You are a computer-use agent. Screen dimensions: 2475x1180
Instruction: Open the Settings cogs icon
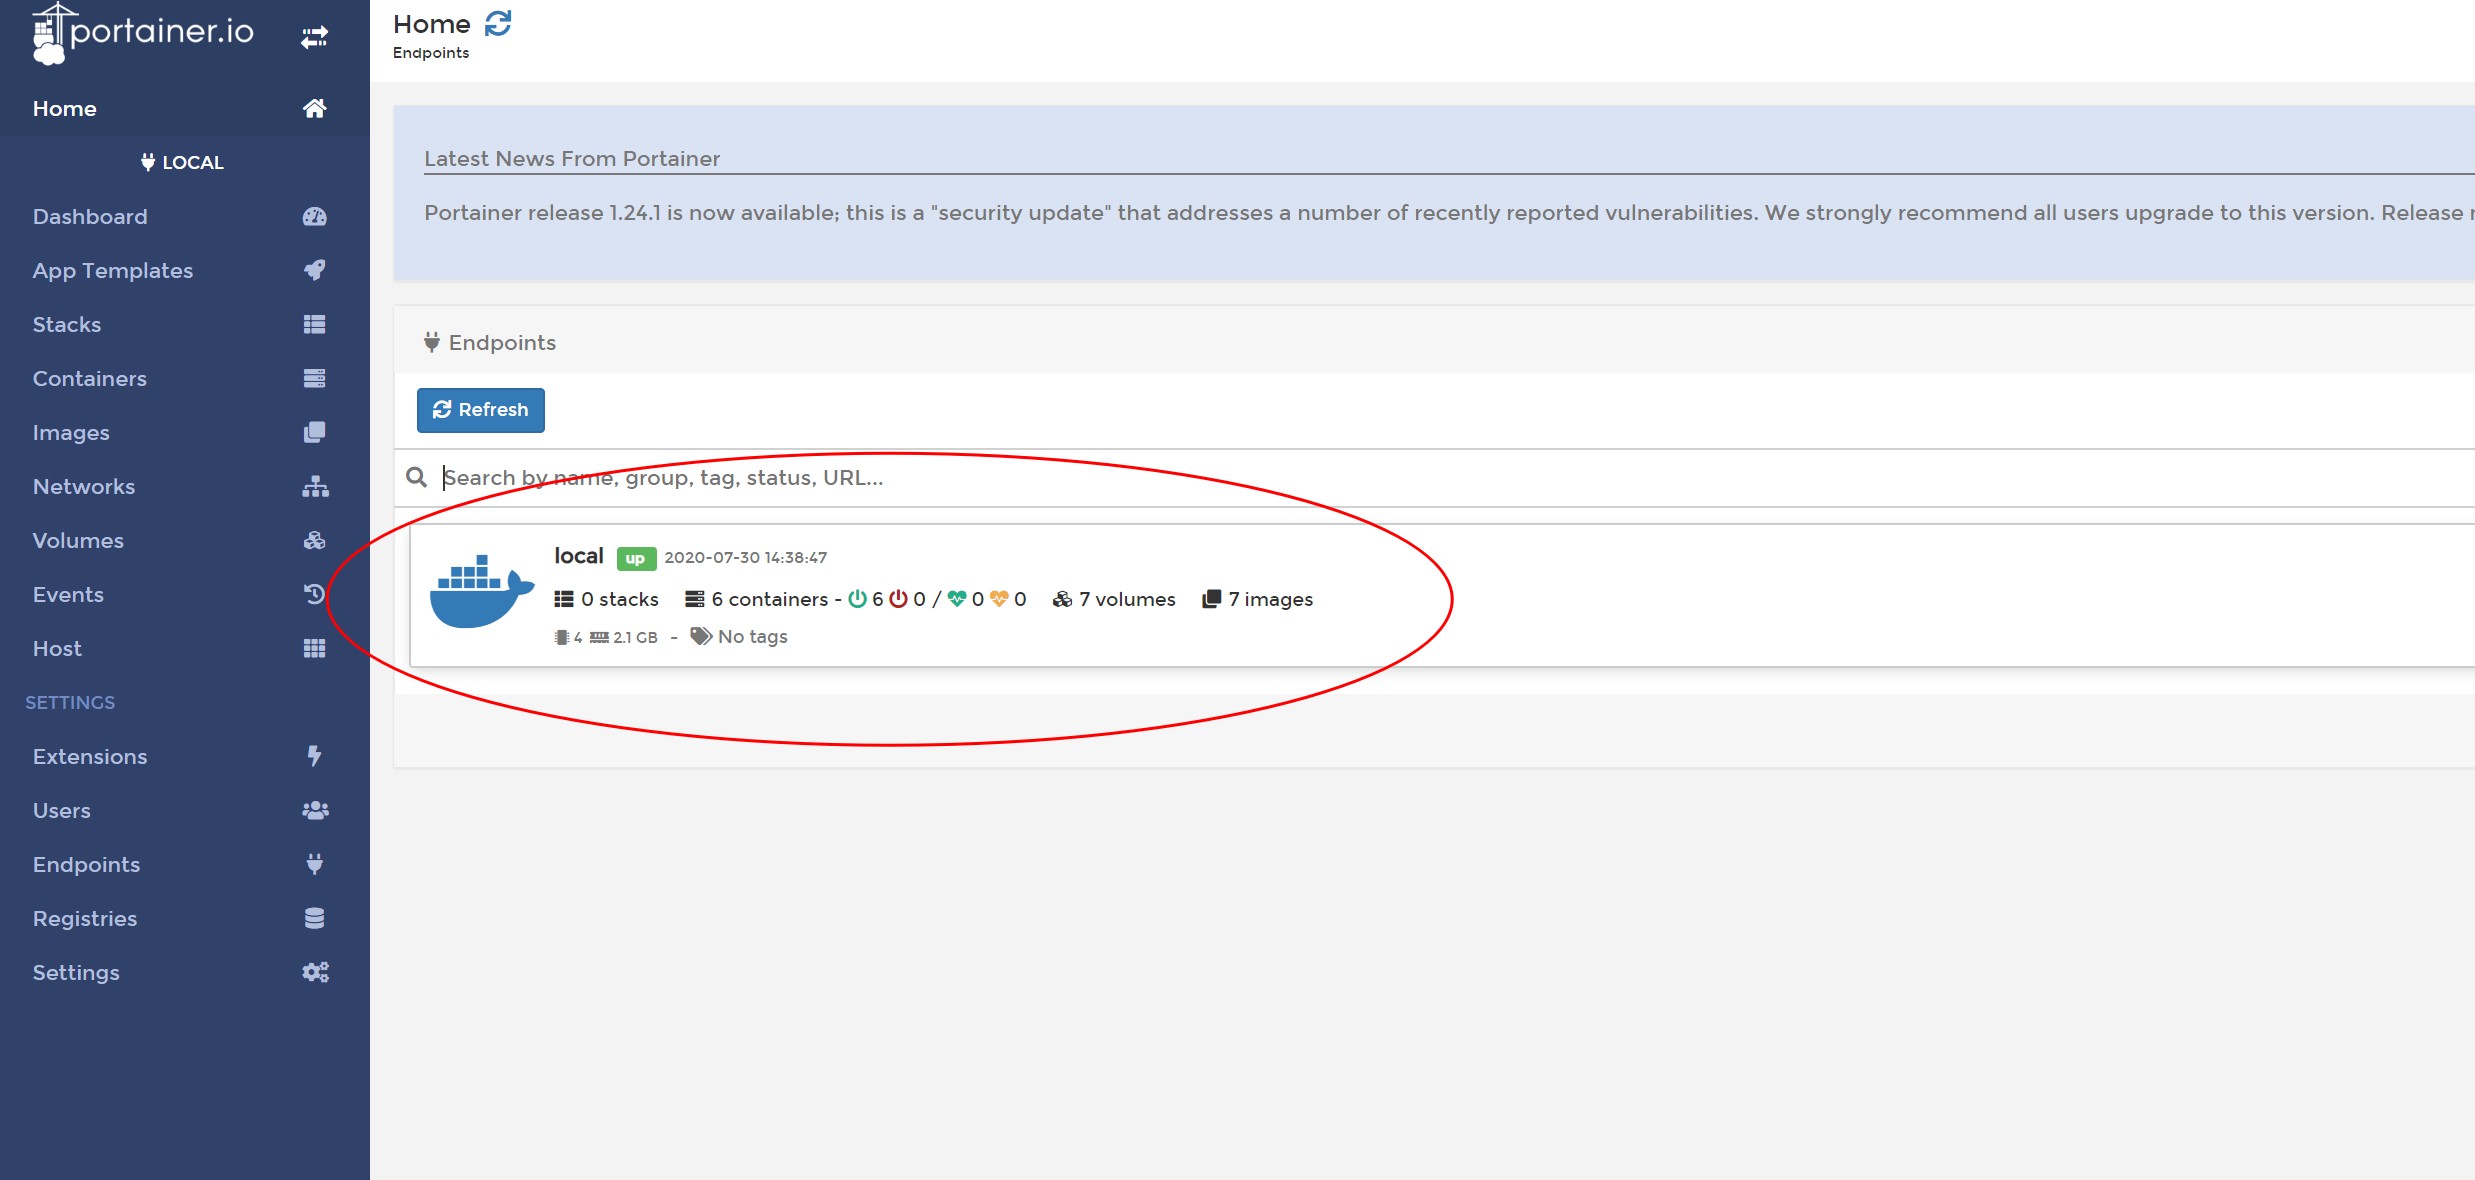point(315,972)
